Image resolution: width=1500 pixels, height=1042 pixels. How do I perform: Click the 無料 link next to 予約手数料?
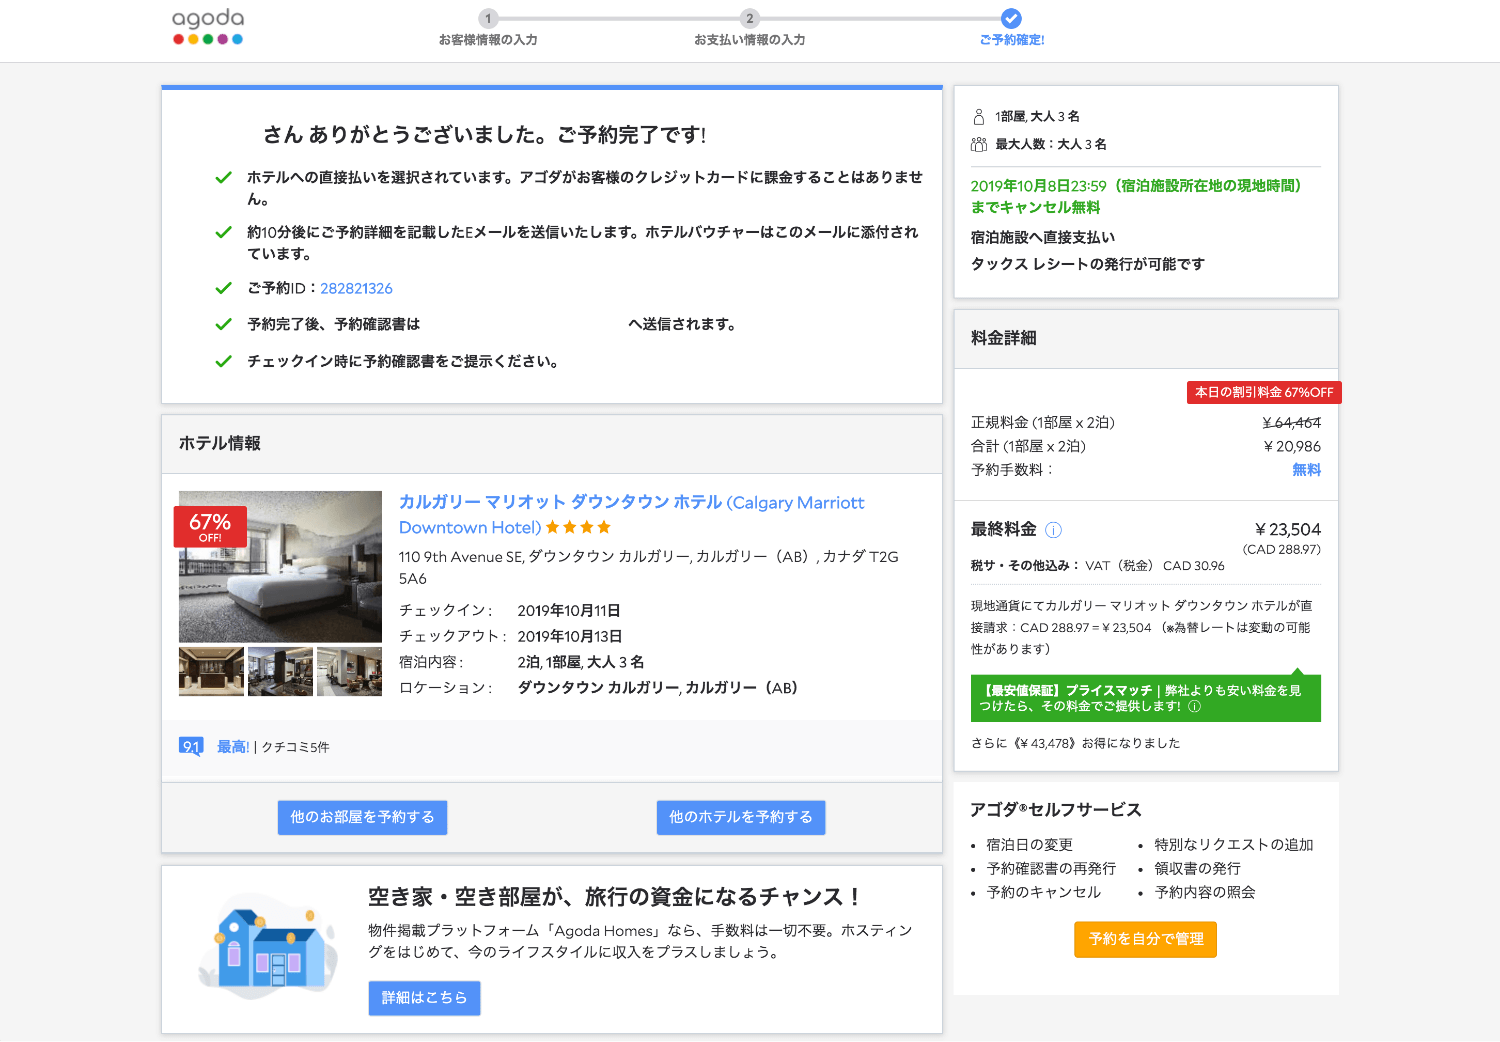[x=1308, y=469]
